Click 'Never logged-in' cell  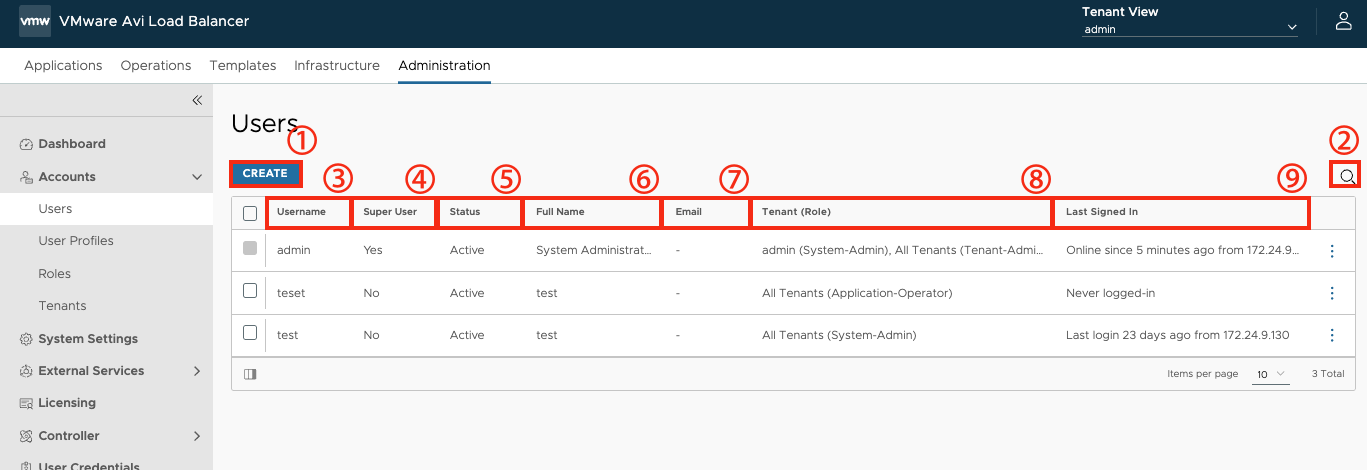point(1108,293)
